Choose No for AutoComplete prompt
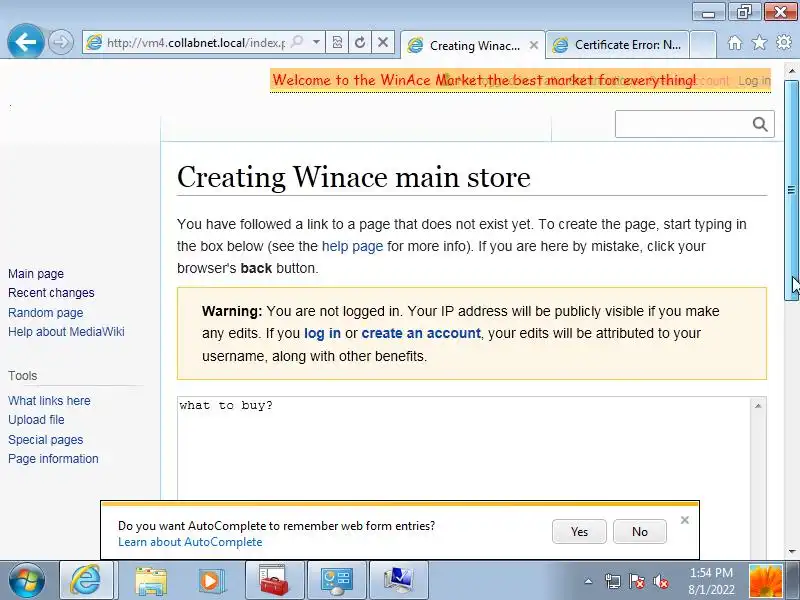The height and width of the screenshot is (600, 800). (640, 532)
